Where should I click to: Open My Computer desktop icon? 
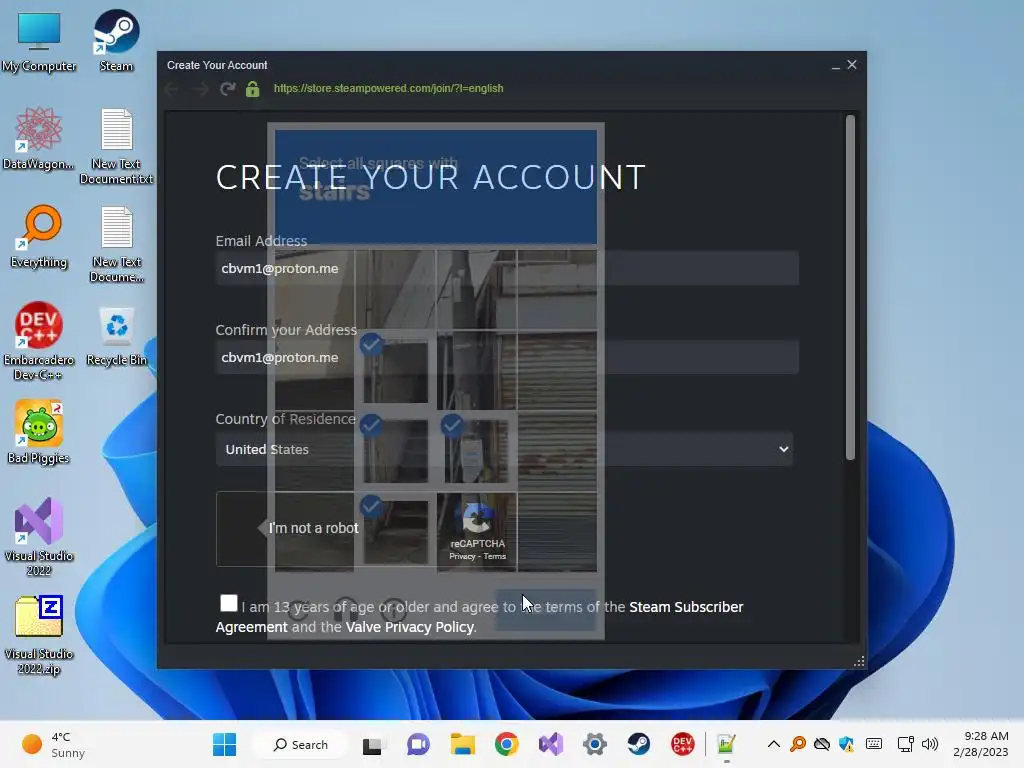coord(39,40)
